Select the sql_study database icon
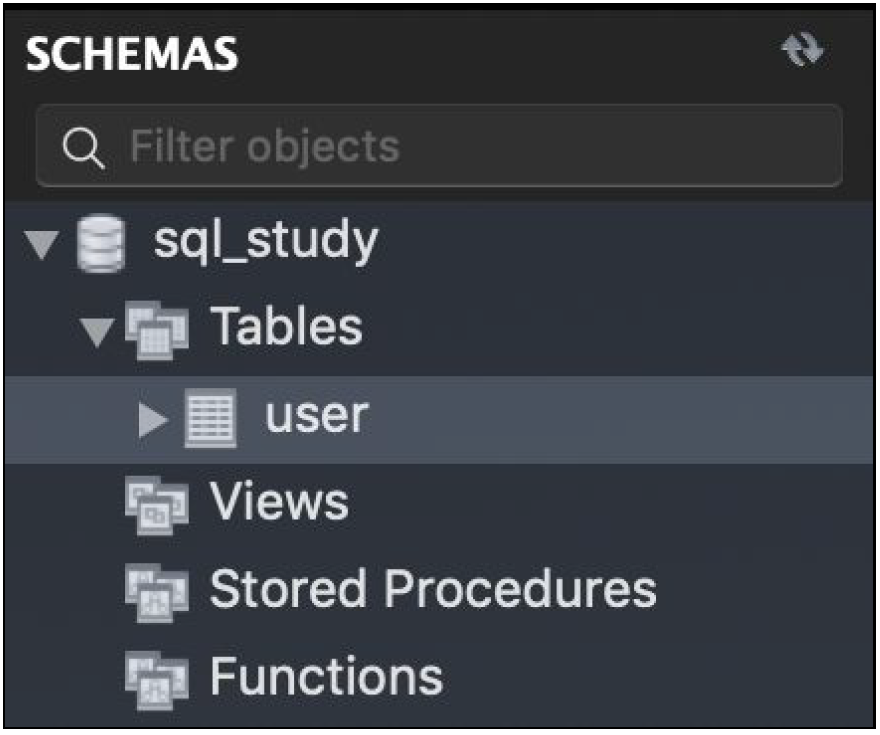The width and height of the screenshot is (880, 735). (x=100, y=244)
